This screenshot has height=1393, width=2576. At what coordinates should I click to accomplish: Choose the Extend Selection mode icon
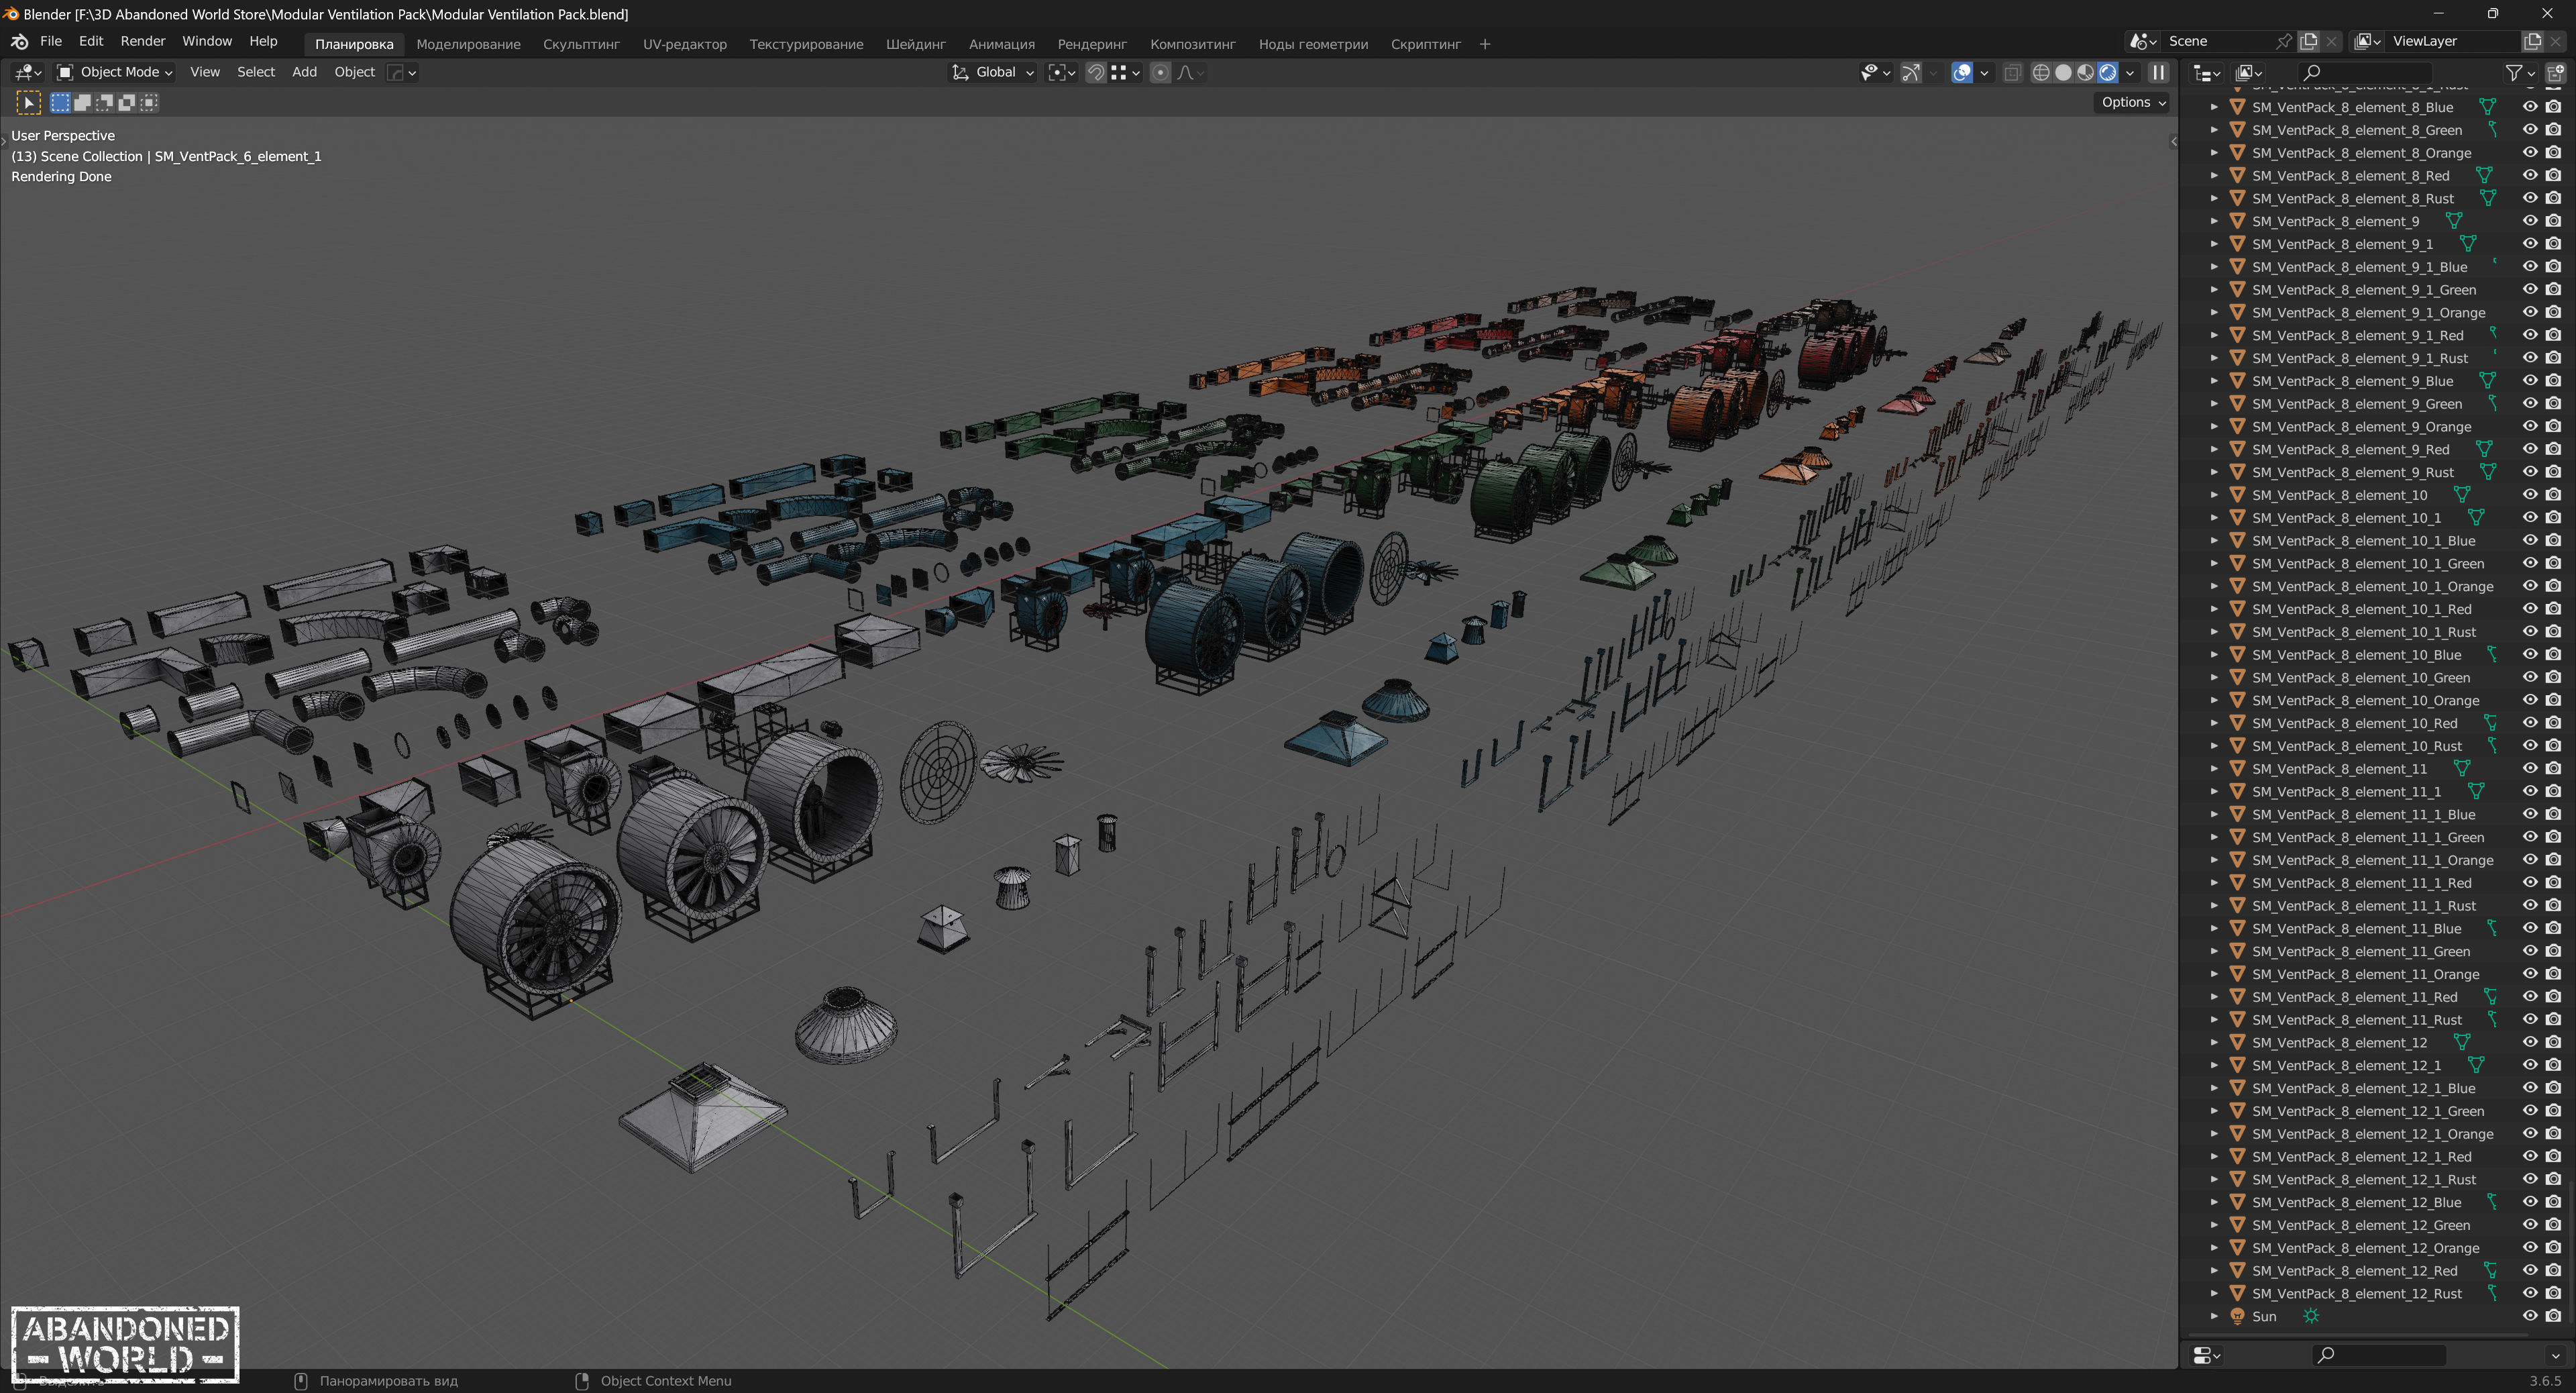tap(82, 102)
